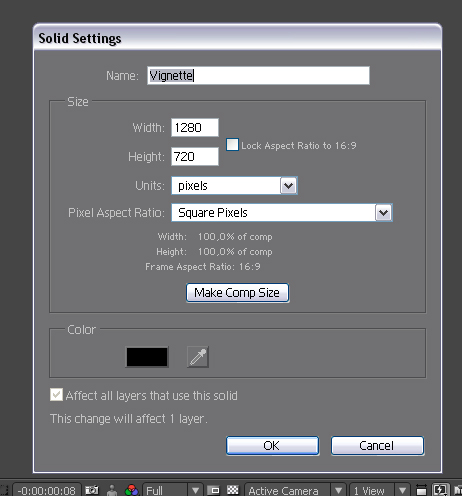Enable Lock Aspect Ratio to 16:9
The image size is (462, 496).
pos(232,145)
